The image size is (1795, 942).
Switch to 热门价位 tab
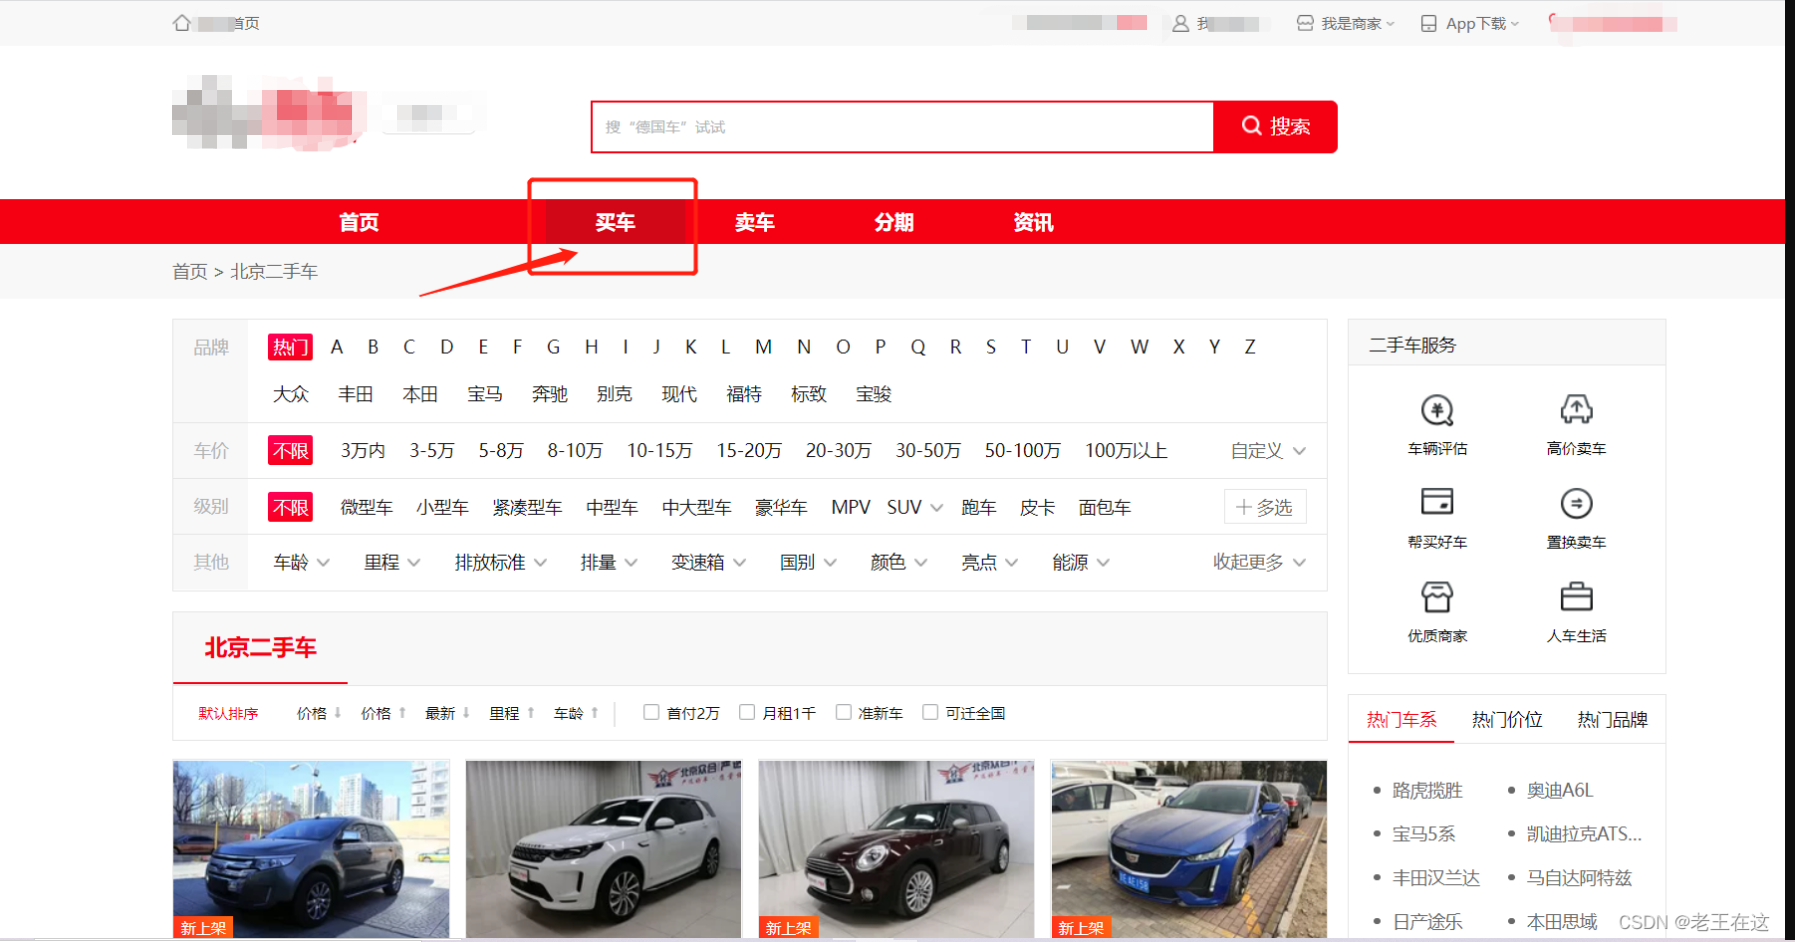tap(1507, 720)
